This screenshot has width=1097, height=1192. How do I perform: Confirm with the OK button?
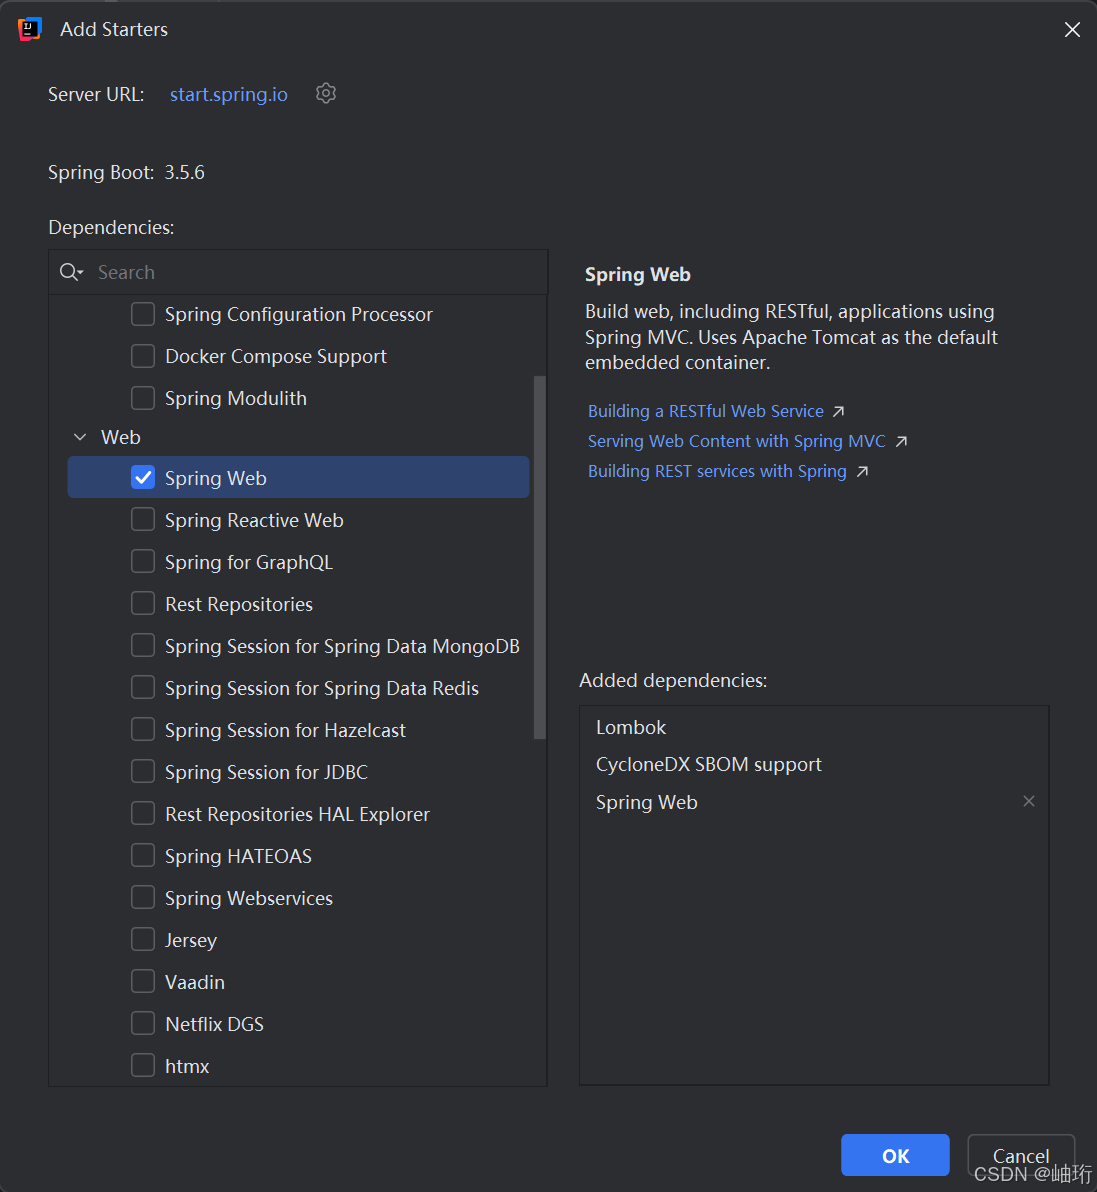pyautogui.click(x=895, y=1156)
